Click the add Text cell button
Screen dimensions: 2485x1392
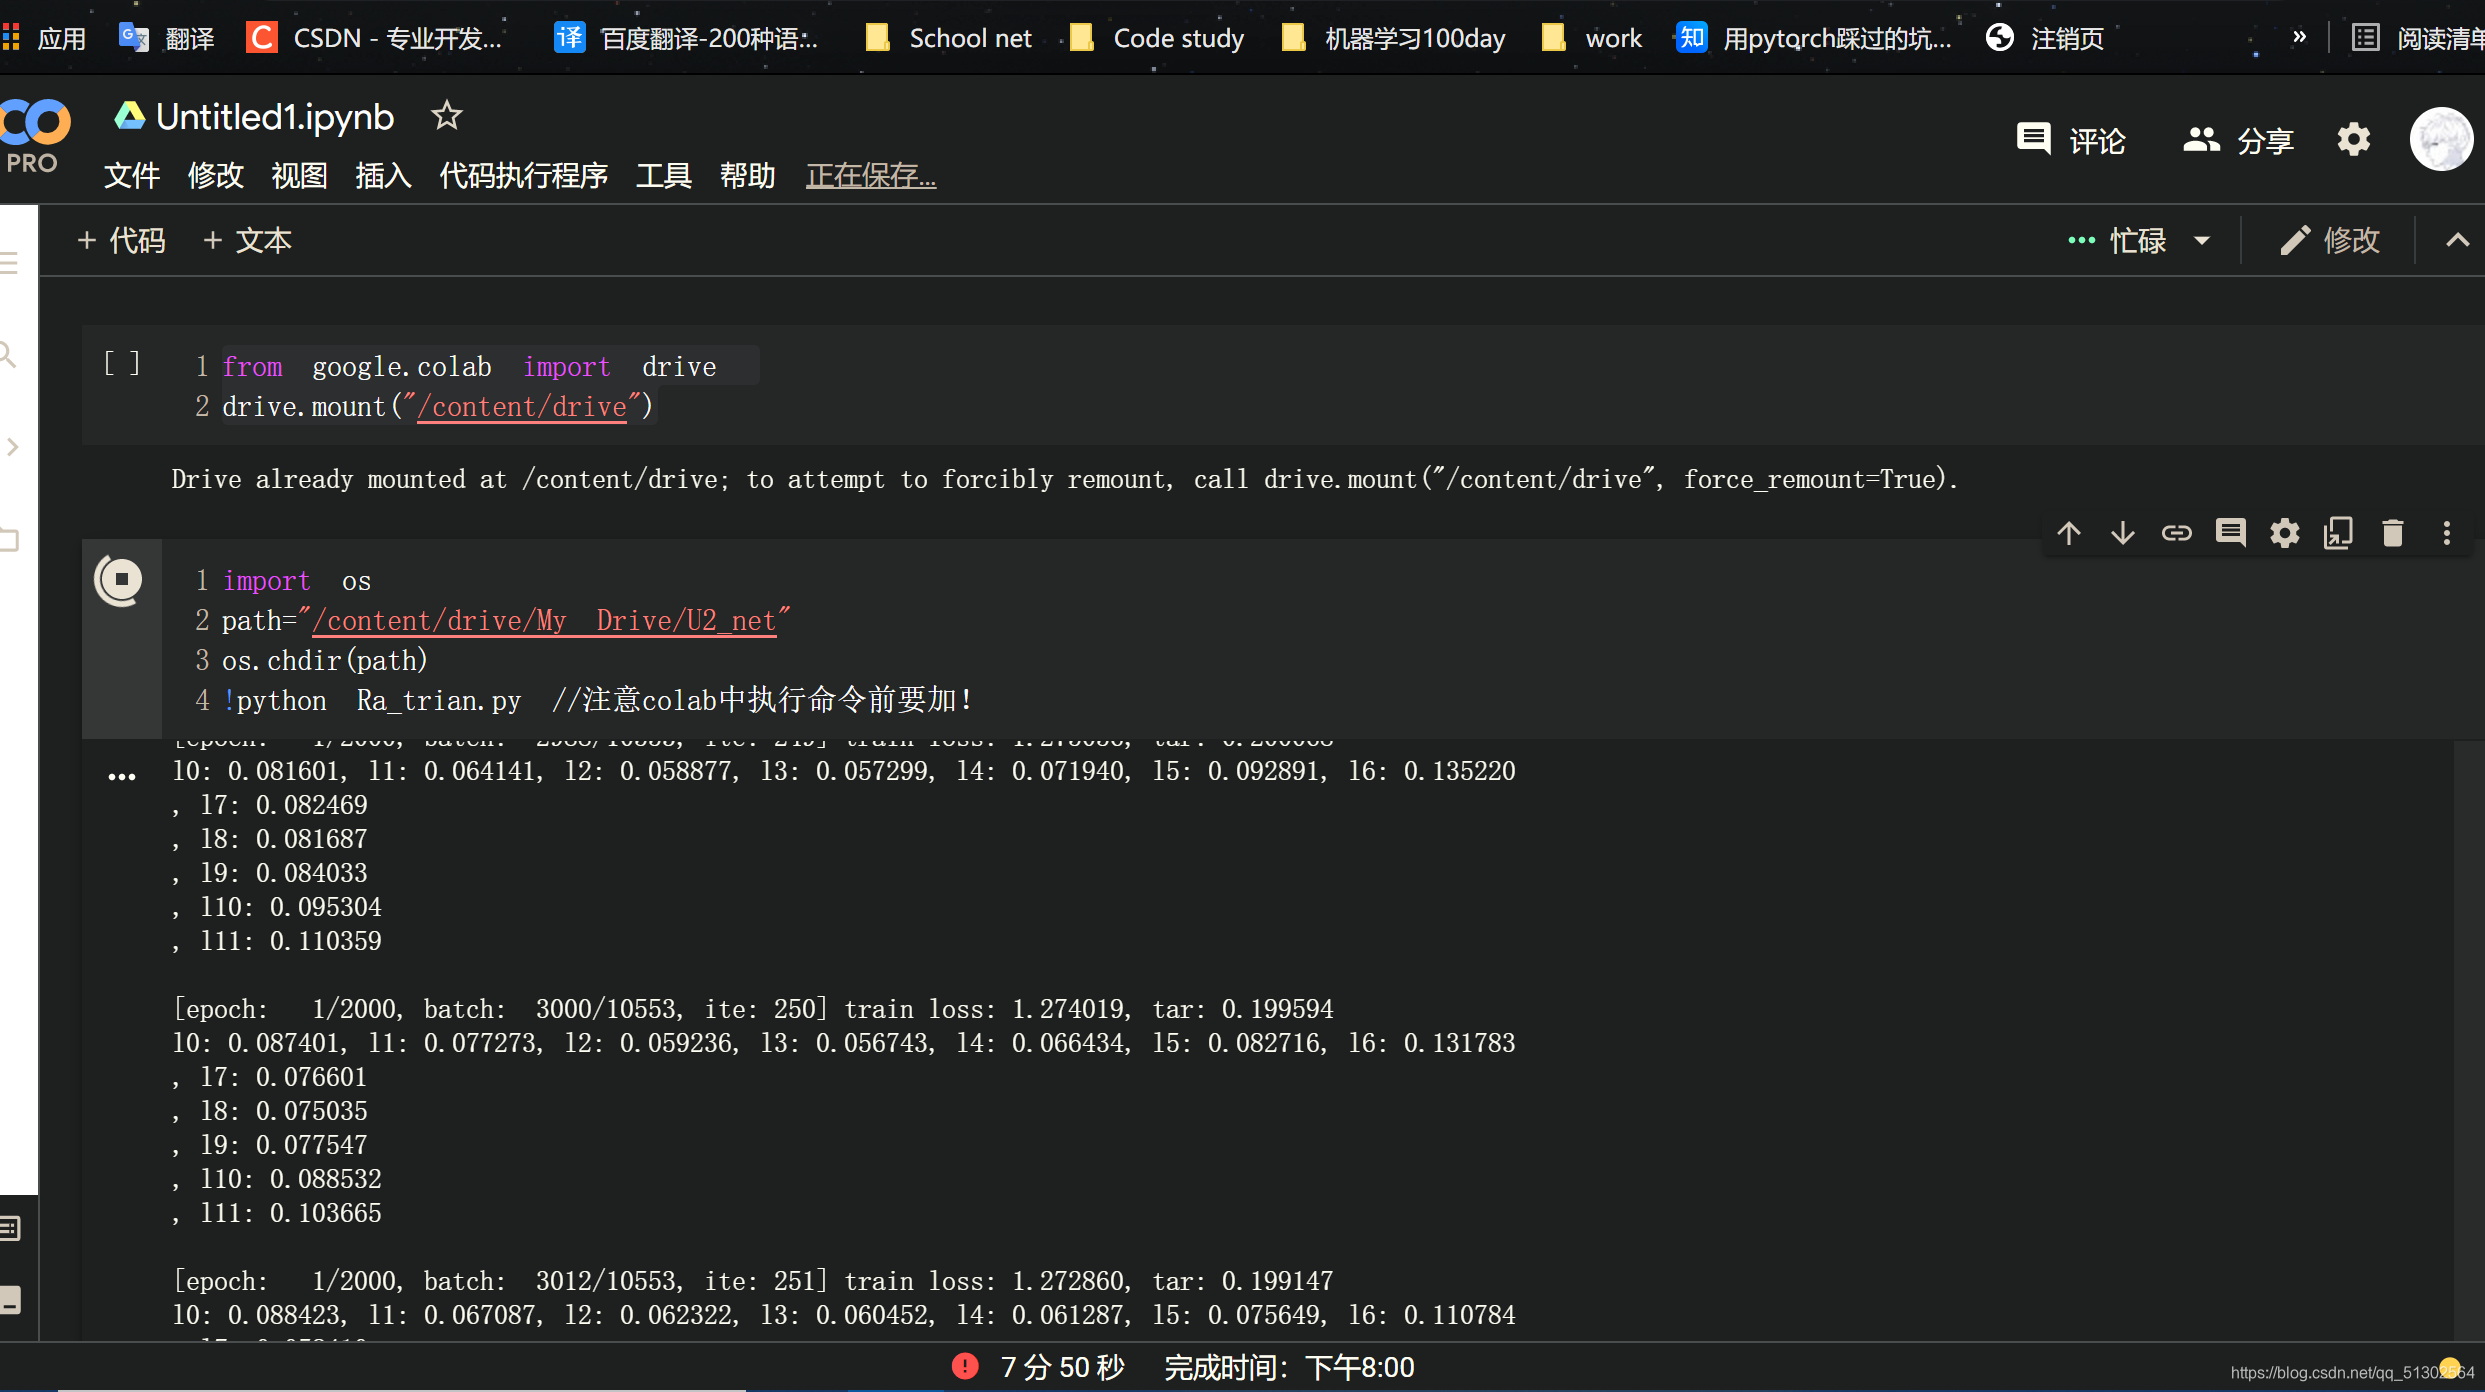pos(247,239)
